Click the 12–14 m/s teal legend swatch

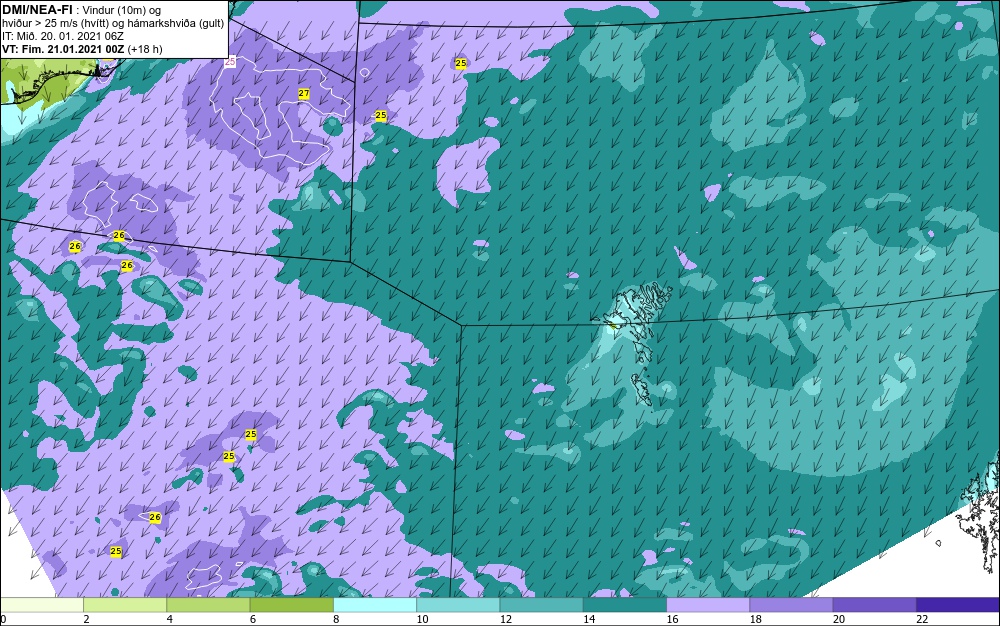(x=541, y=605)
